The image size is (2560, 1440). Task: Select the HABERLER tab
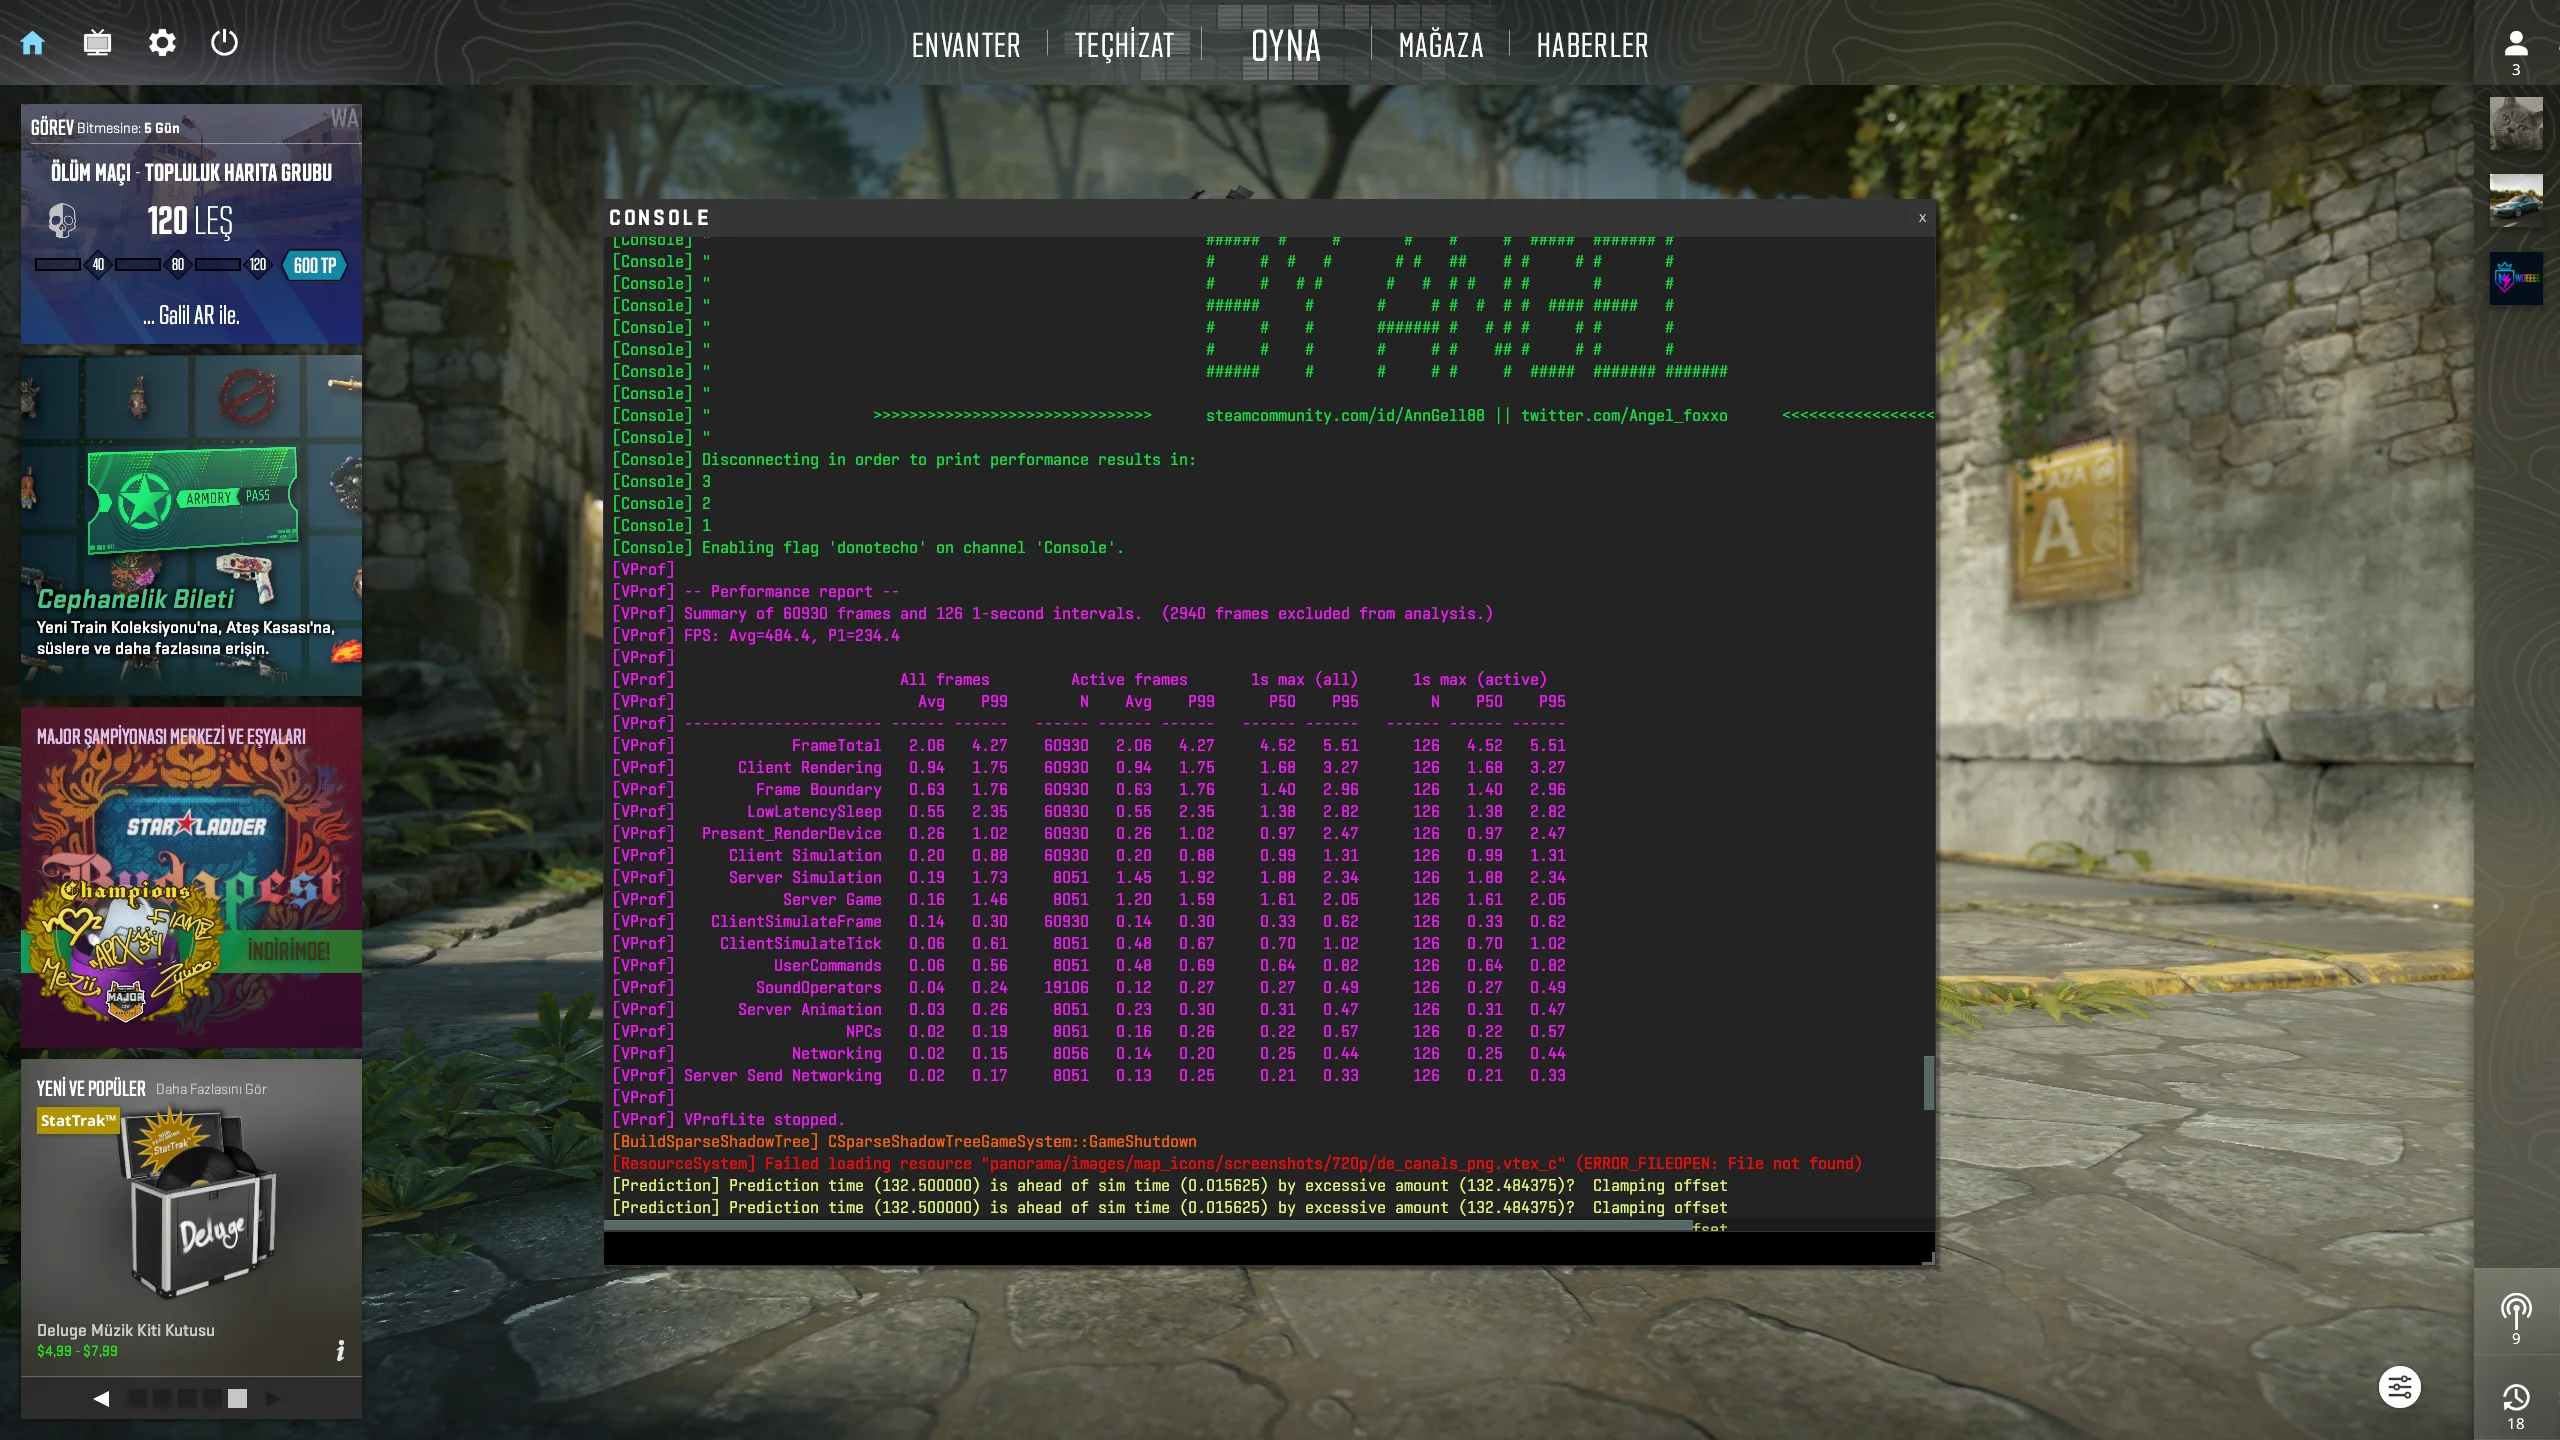point(1591,45)
